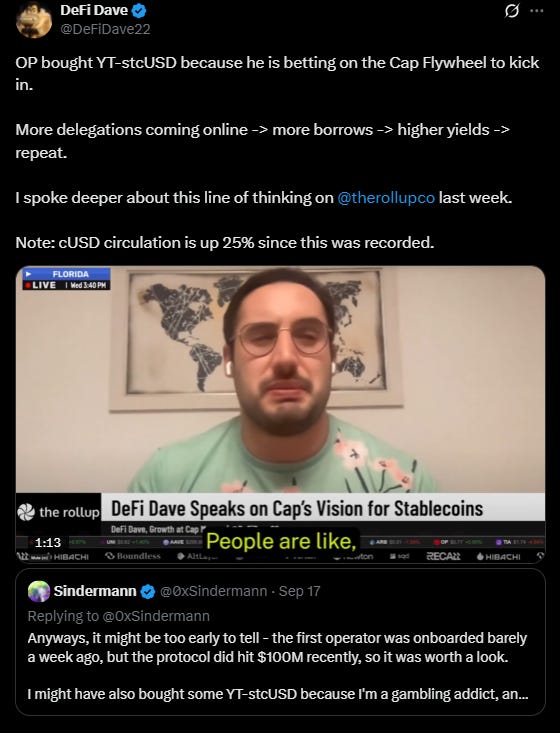This screenshot has width=560, height=733.
Task: Open Sindermann's profile avatar
Action: 39,591
